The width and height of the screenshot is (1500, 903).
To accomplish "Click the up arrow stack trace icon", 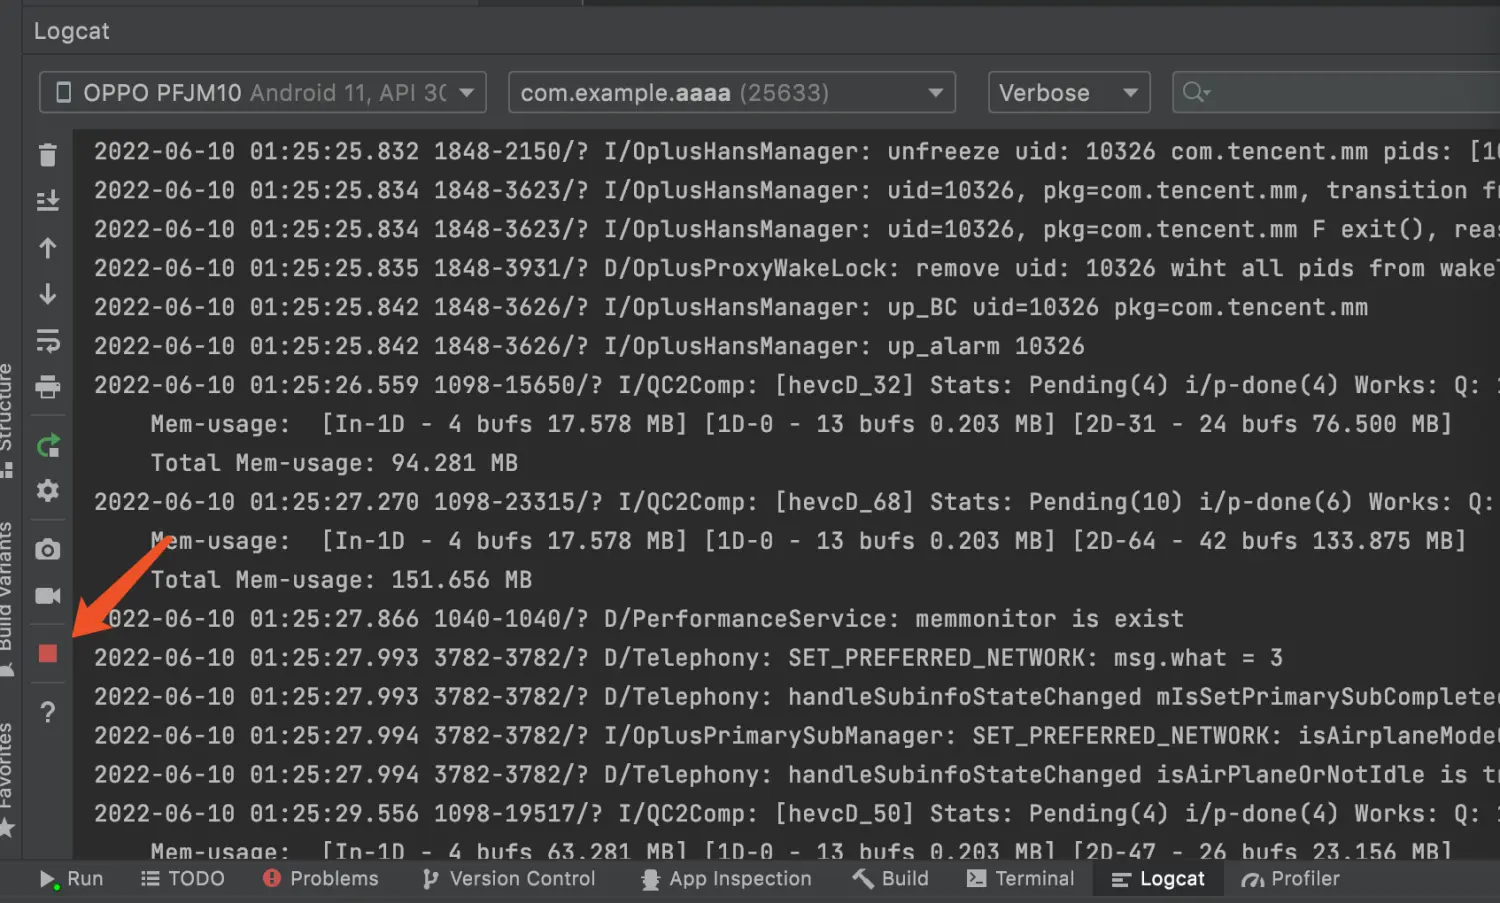I will point(47,248).
